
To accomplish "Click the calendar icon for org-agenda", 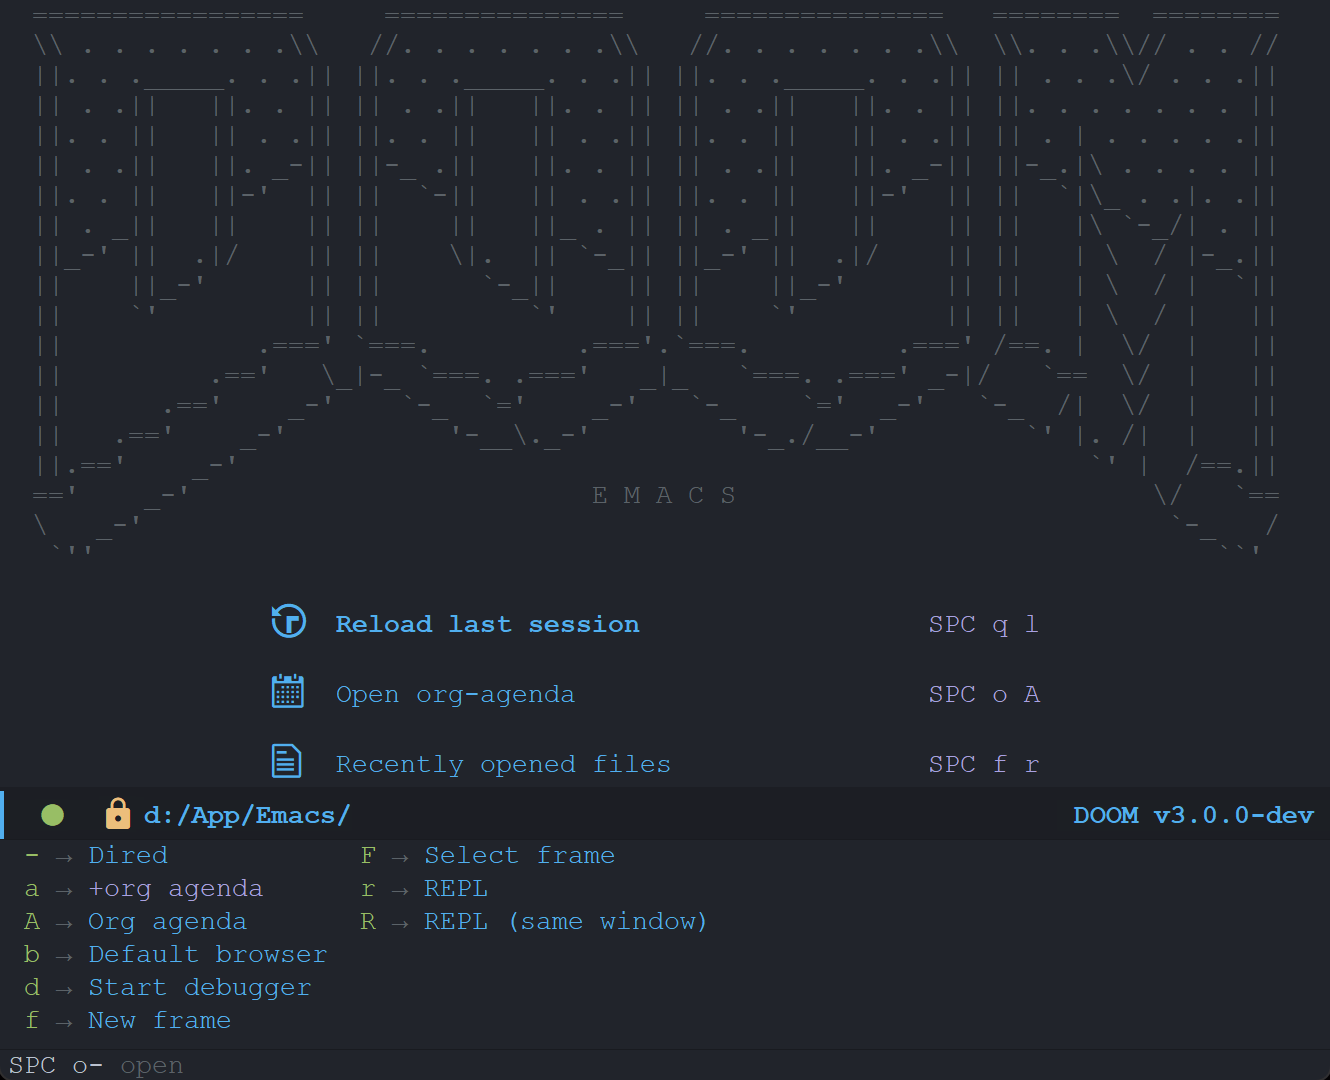I will coord(288,690).
